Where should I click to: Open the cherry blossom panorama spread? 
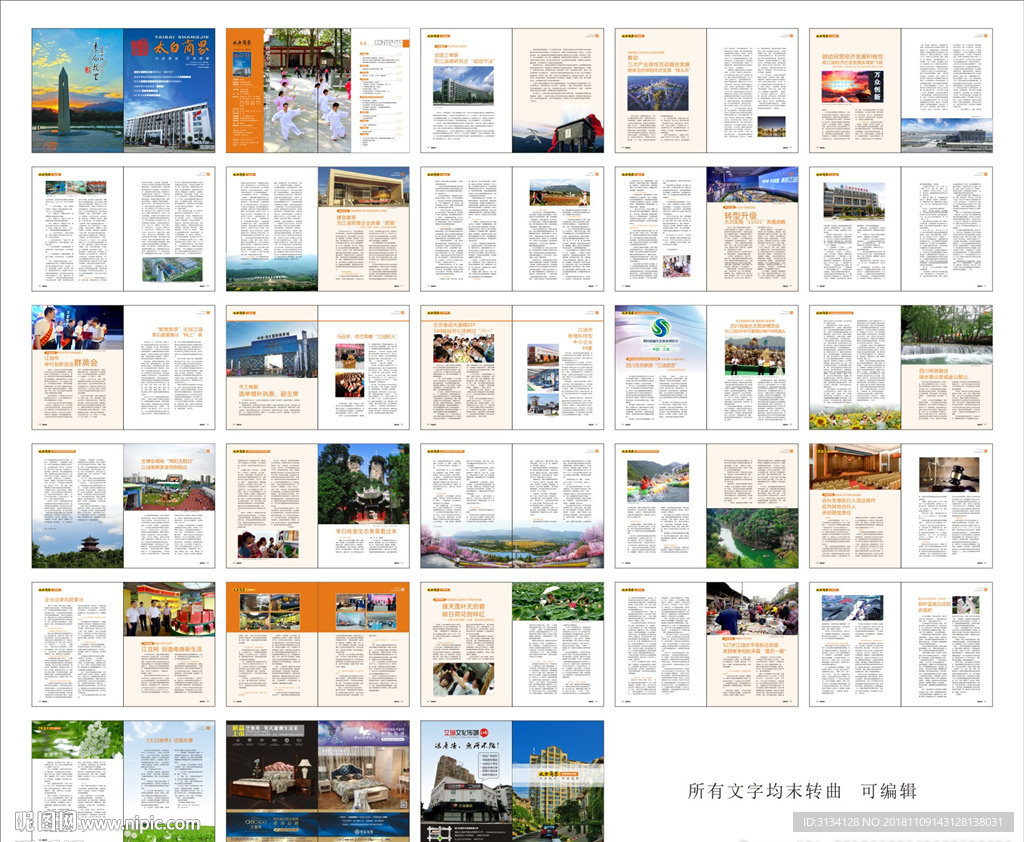511,545
